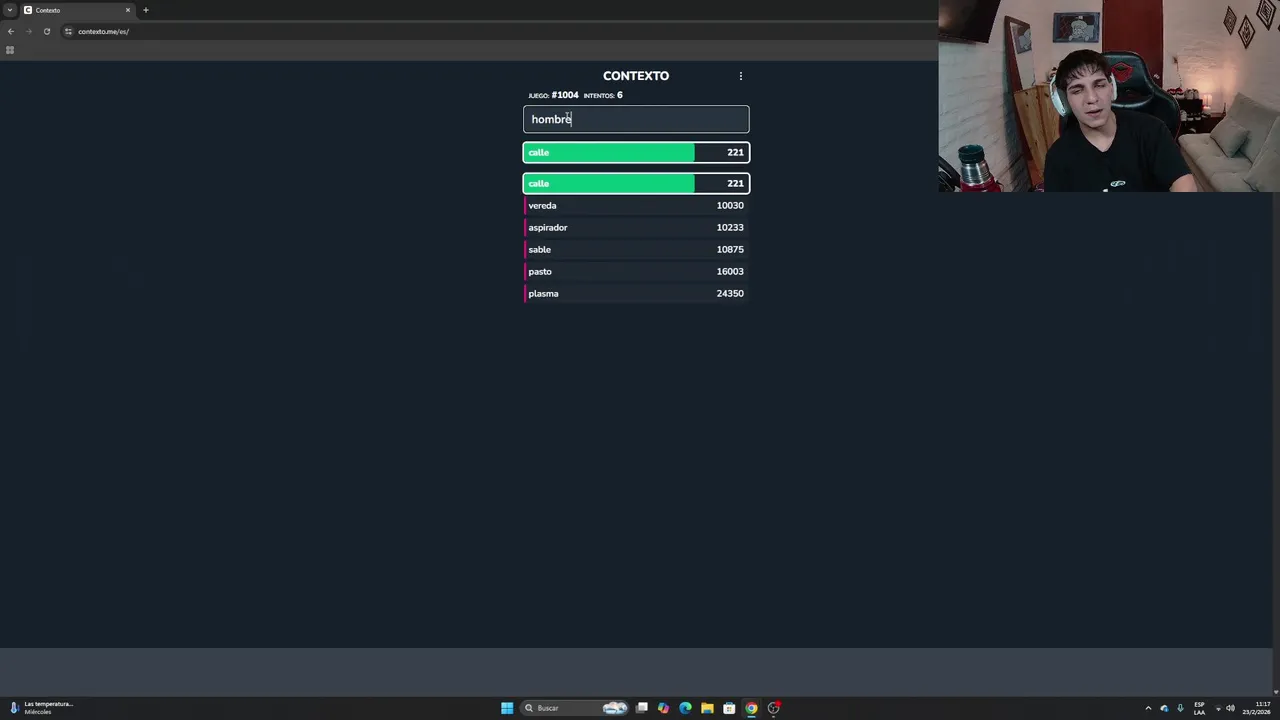Open File Explorer from the taskbar

tap(707, 708)
